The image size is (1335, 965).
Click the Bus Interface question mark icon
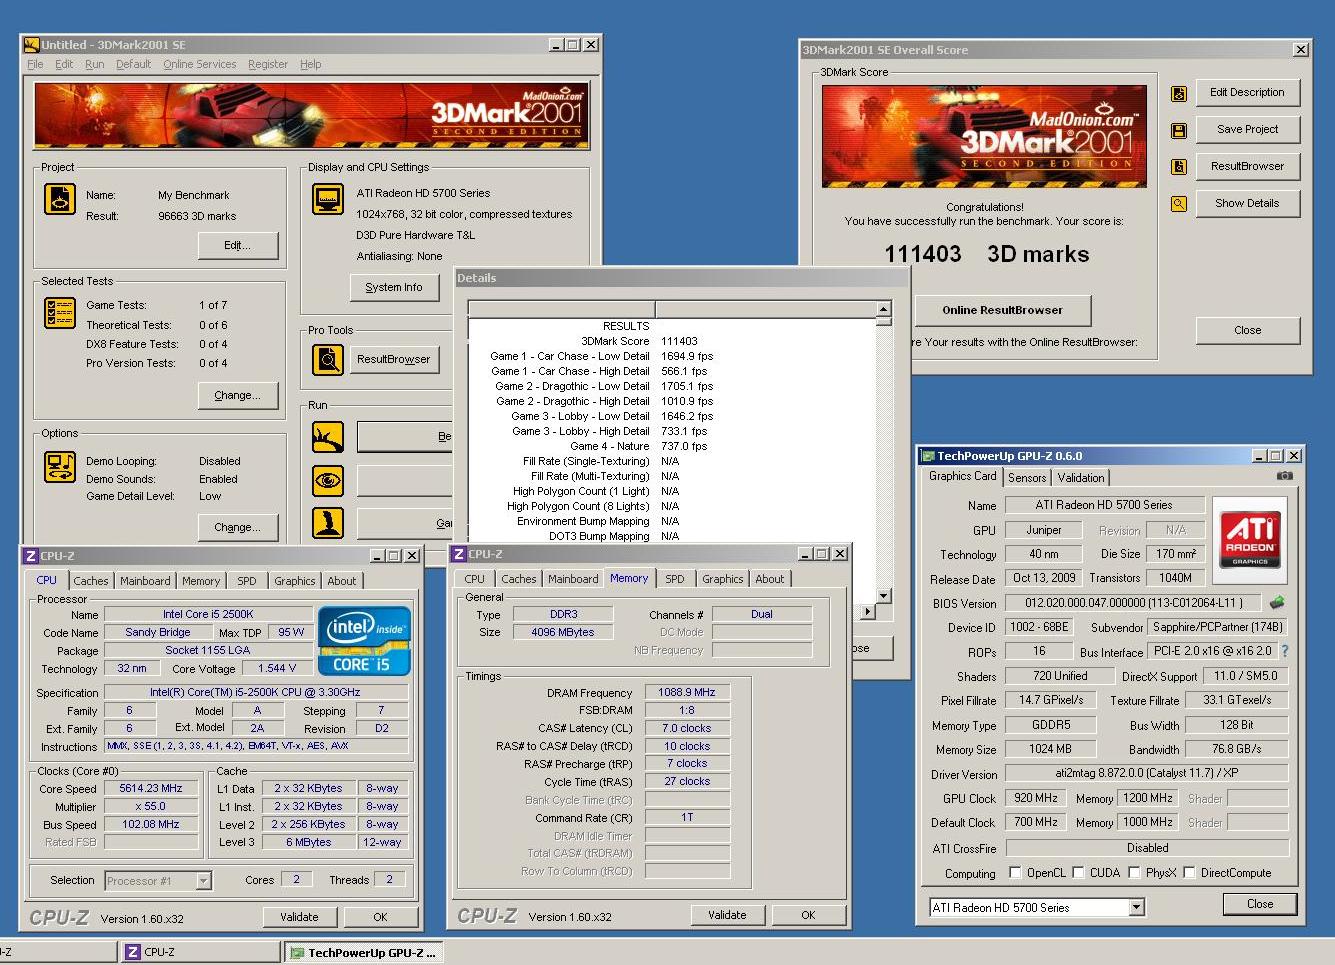(x=1285, y=651)
